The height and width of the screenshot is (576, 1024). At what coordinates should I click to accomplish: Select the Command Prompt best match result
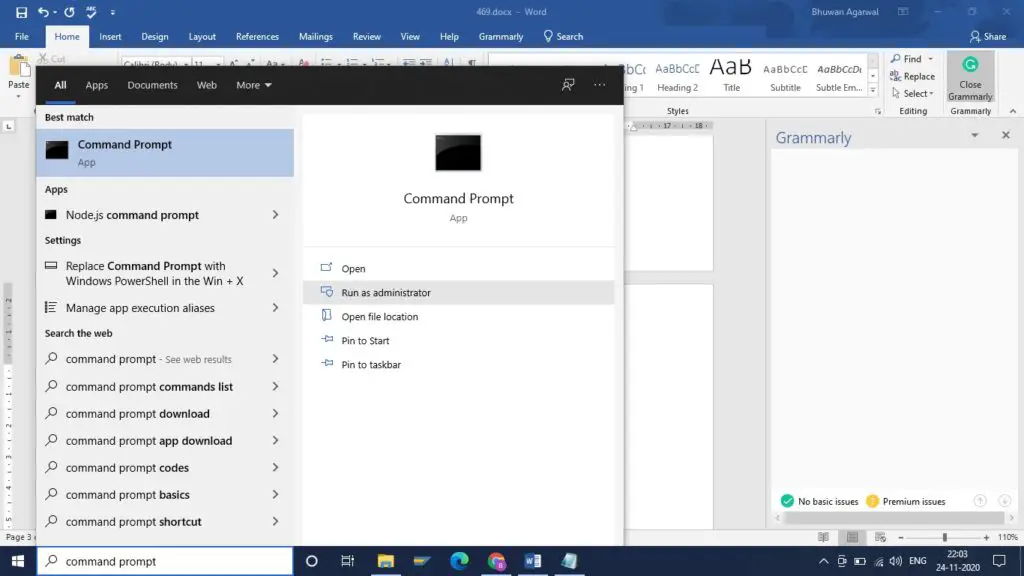[165, 153]
